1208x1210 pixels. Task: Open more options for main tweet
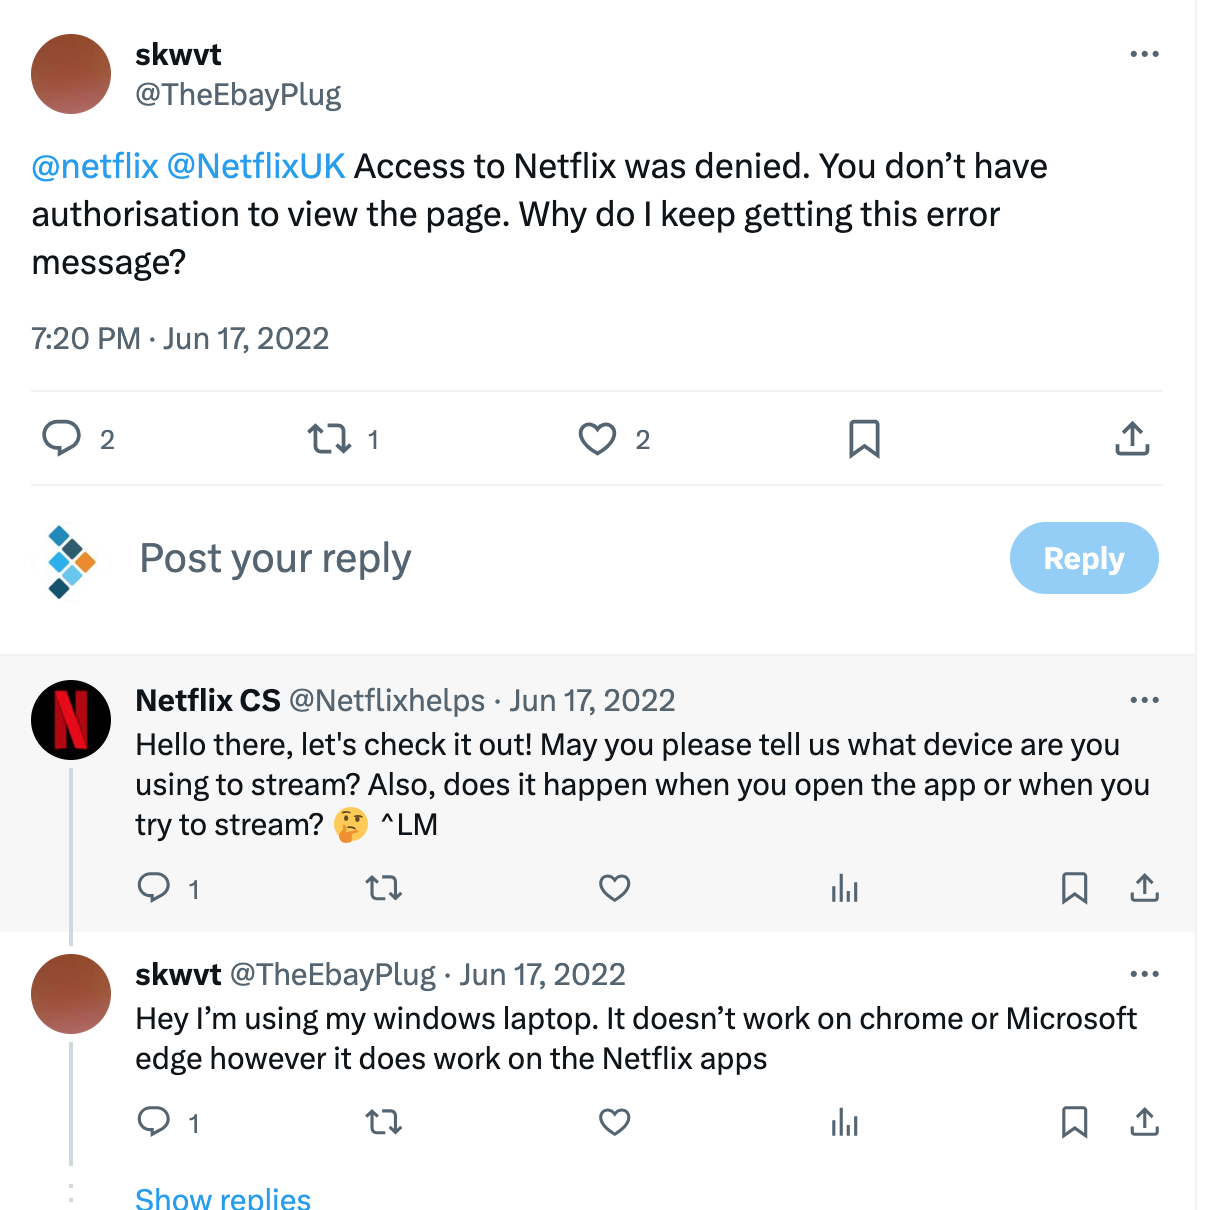point(1144,54)
